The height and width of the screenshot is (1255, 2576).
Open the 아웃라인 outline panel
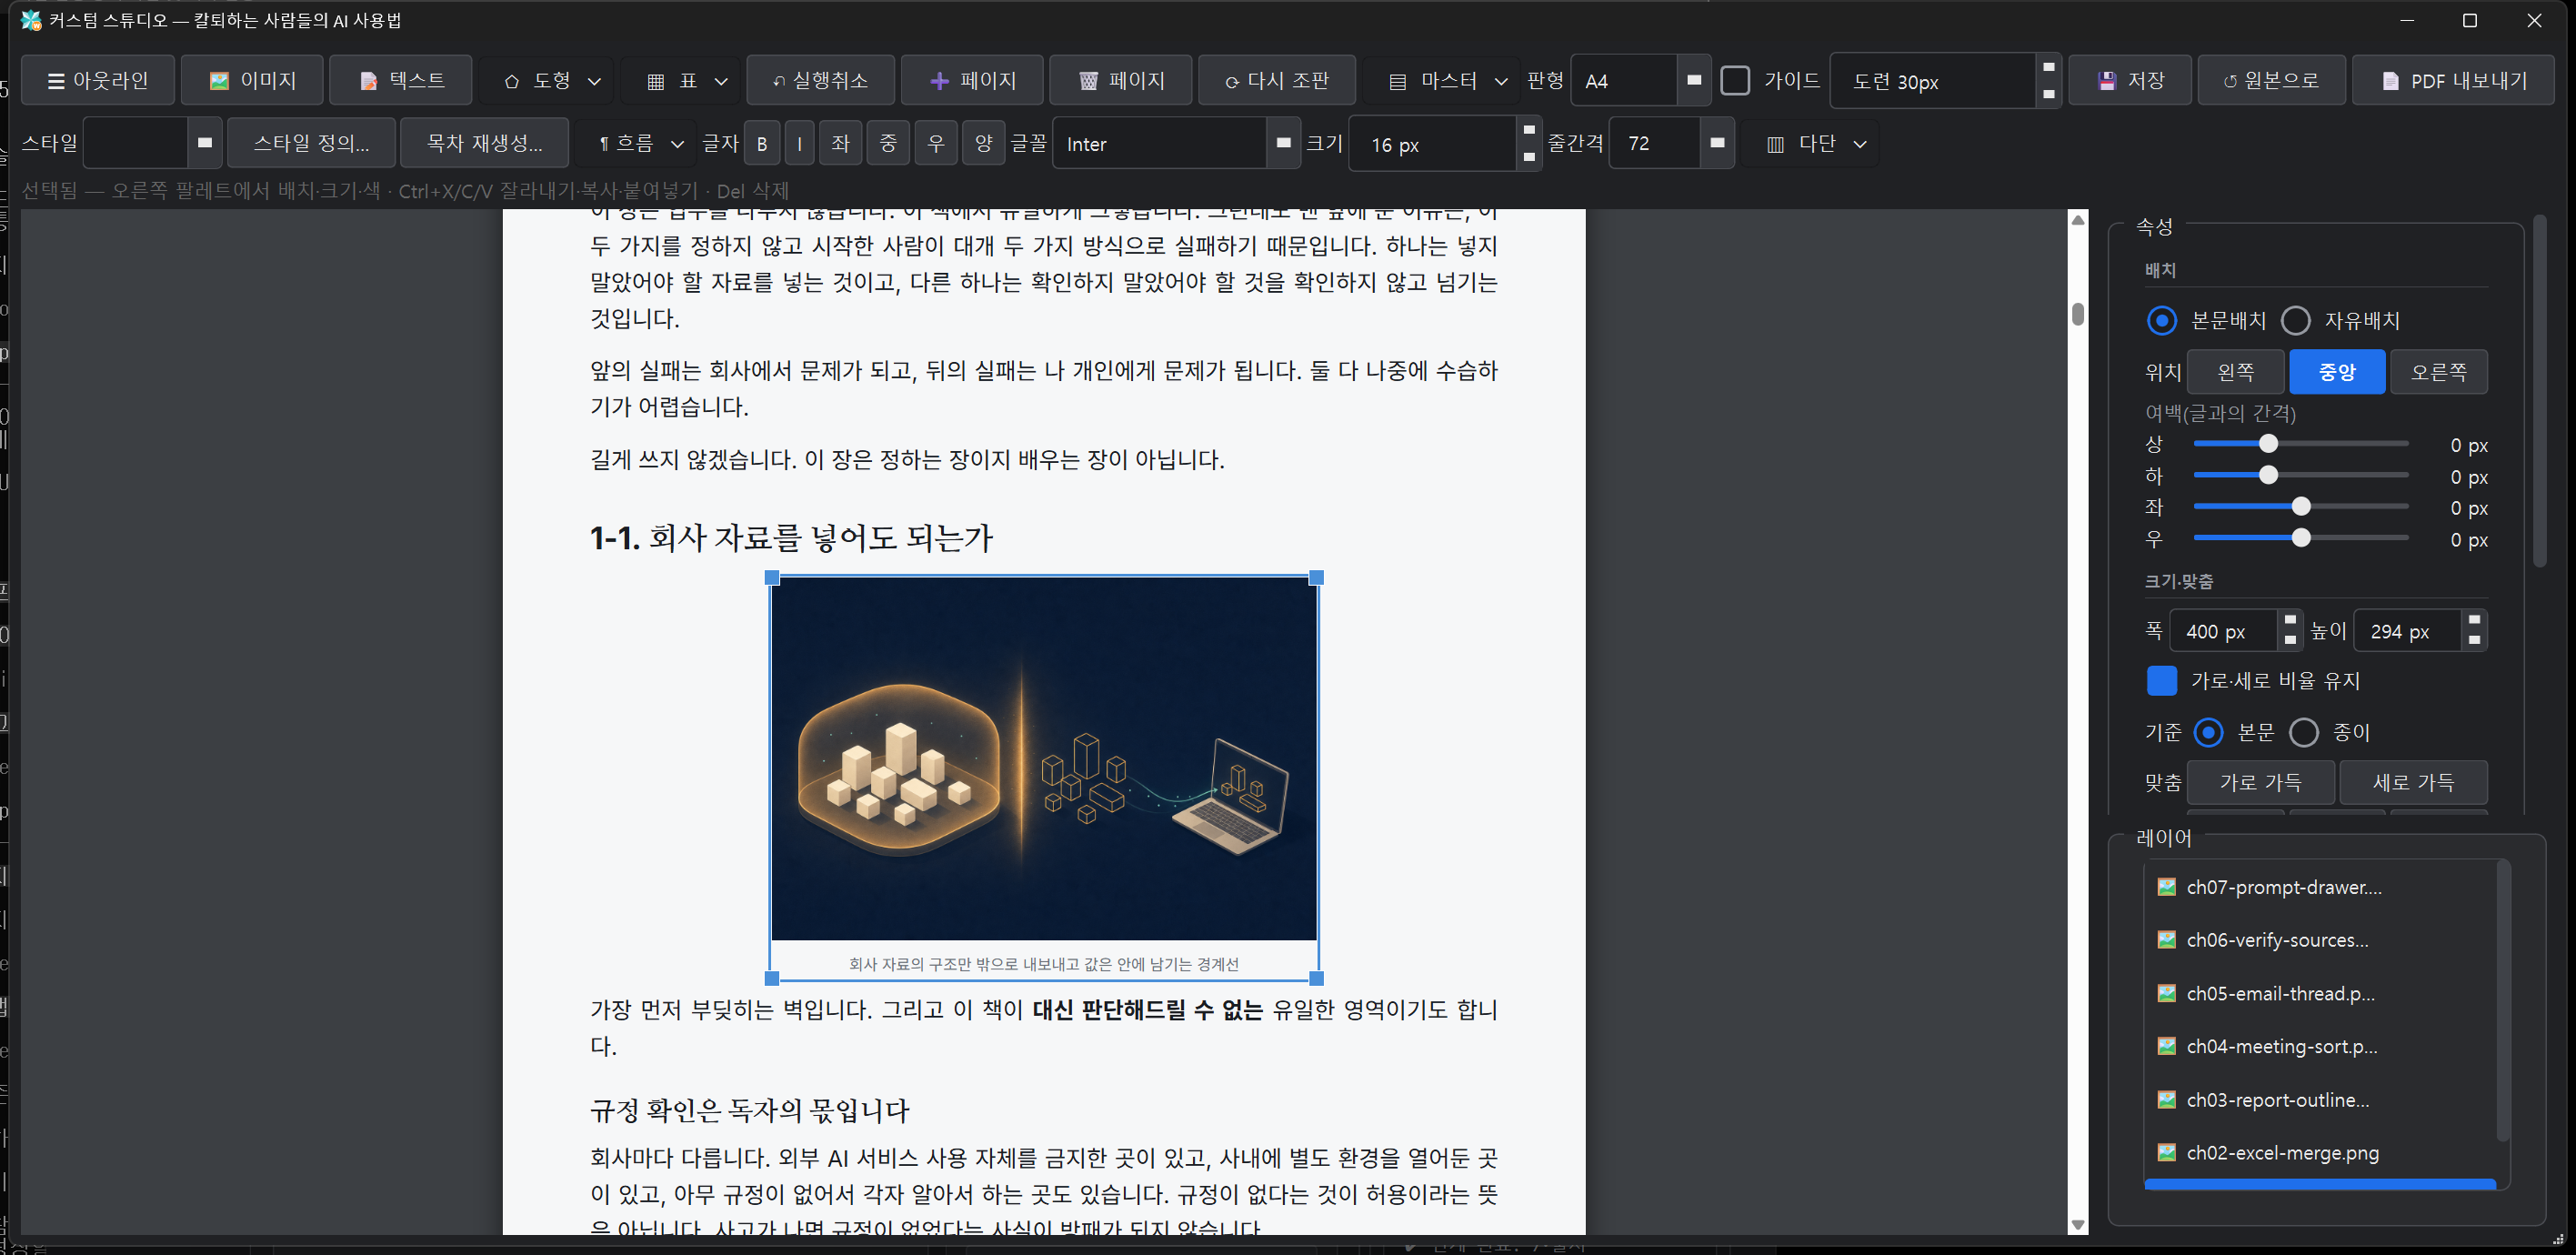98,80
